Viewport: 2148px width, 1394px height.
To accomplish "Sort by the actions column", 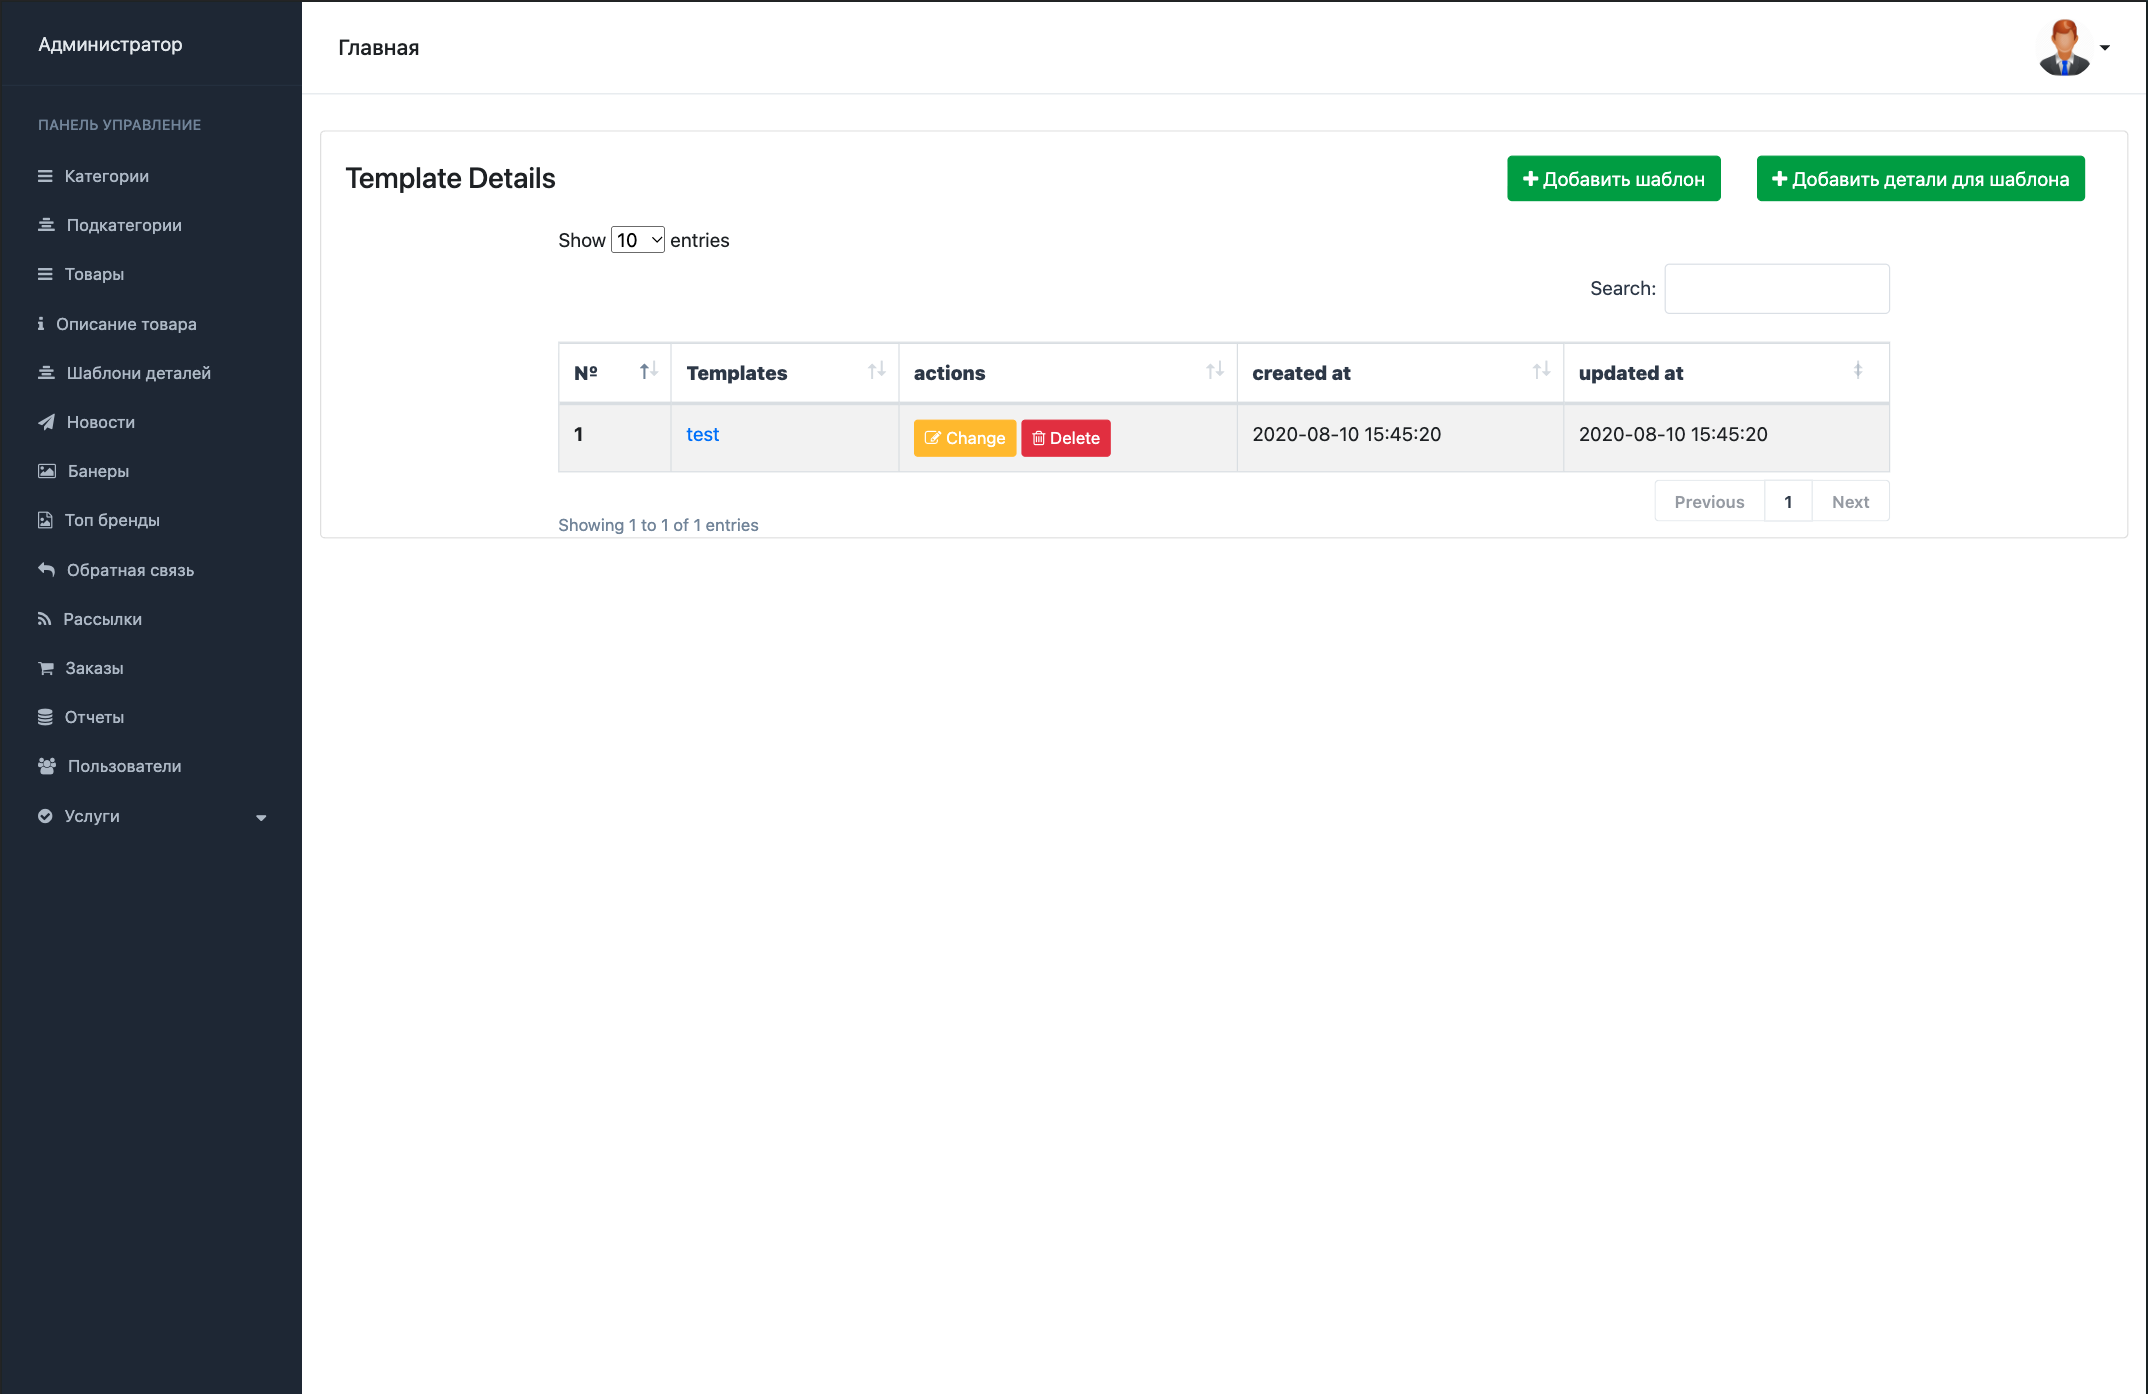I will [x=1068, y=373].
